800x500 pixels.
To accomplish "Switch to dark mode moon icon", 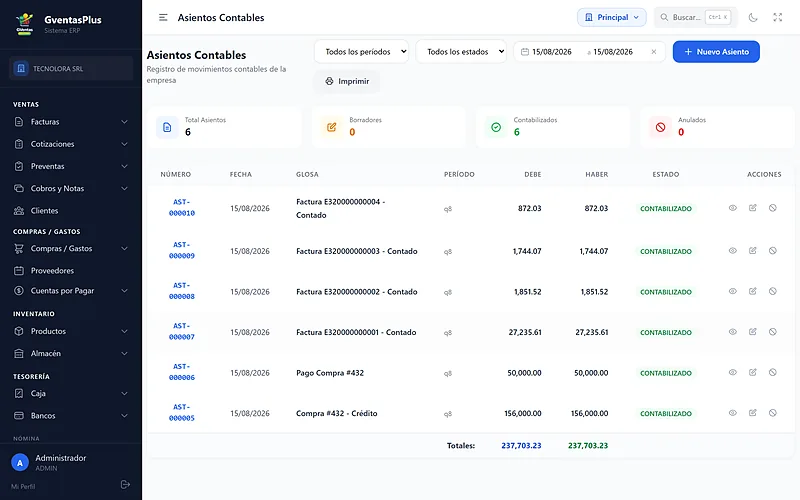I will pos(753,17).
